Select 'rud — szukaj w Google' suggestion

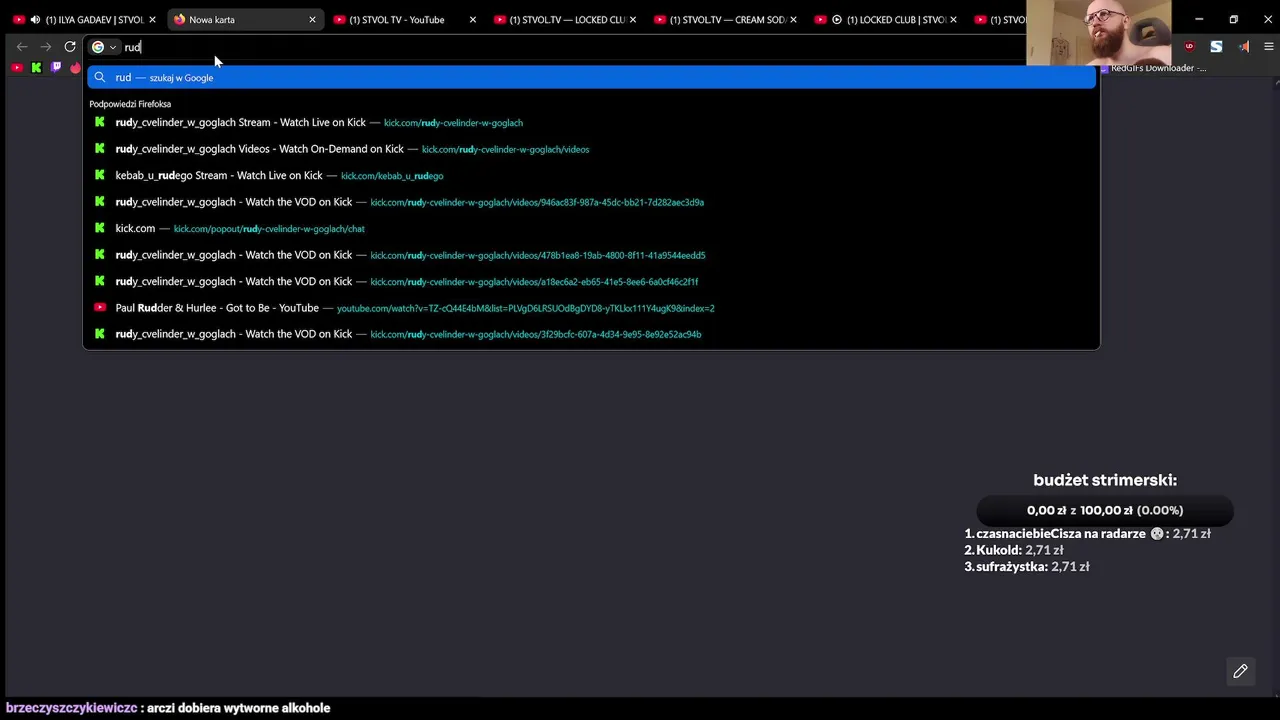(591, 78)
